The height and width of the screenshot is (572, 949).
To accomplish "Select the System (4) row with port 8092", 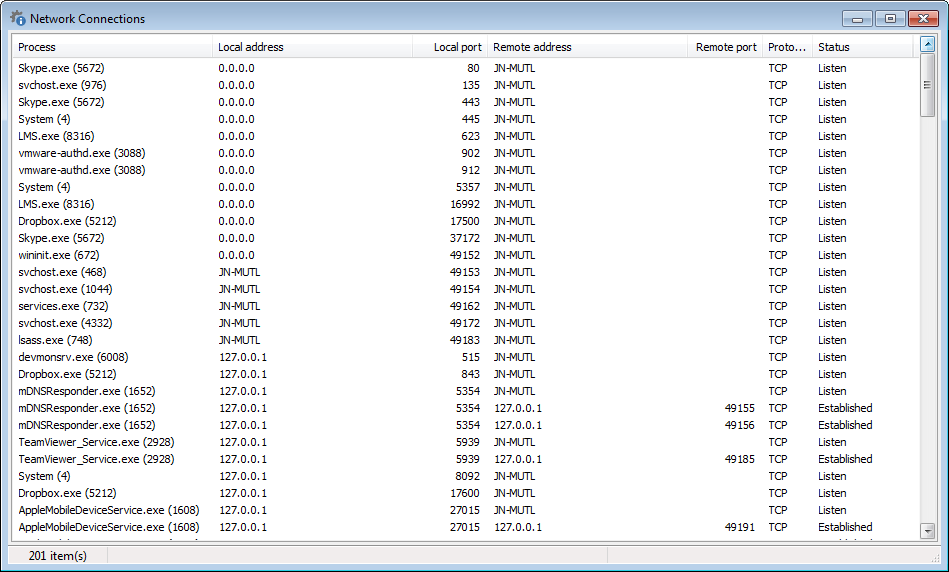I will (465, 476).
